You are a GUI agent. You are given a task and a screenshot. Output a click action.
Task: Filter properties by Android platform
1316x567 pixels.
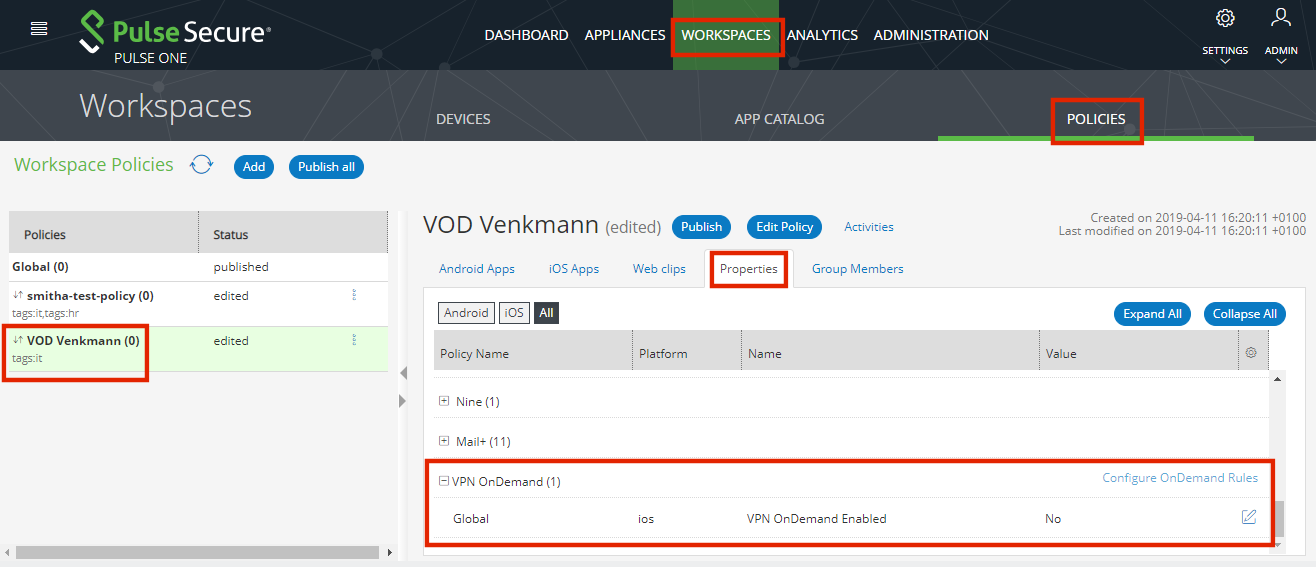click(466, 313)
